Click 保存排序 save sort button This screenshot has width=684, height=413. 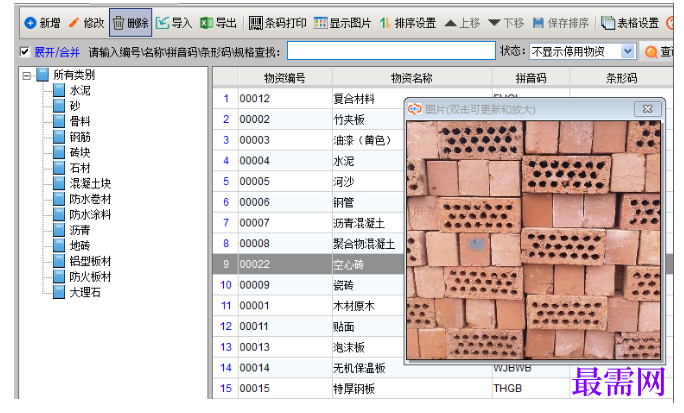click(x=561, y=23)
